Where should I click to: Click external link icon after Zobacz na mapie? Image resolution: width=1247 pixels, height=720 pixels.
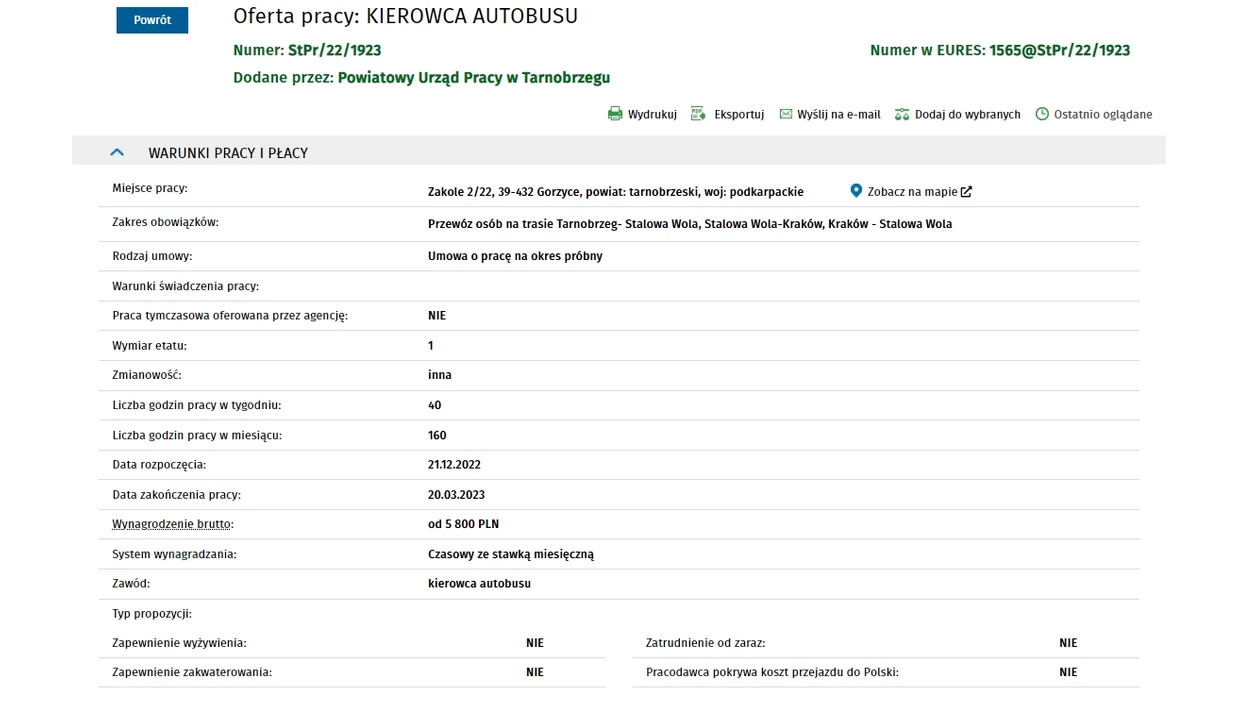coord(966,192)
